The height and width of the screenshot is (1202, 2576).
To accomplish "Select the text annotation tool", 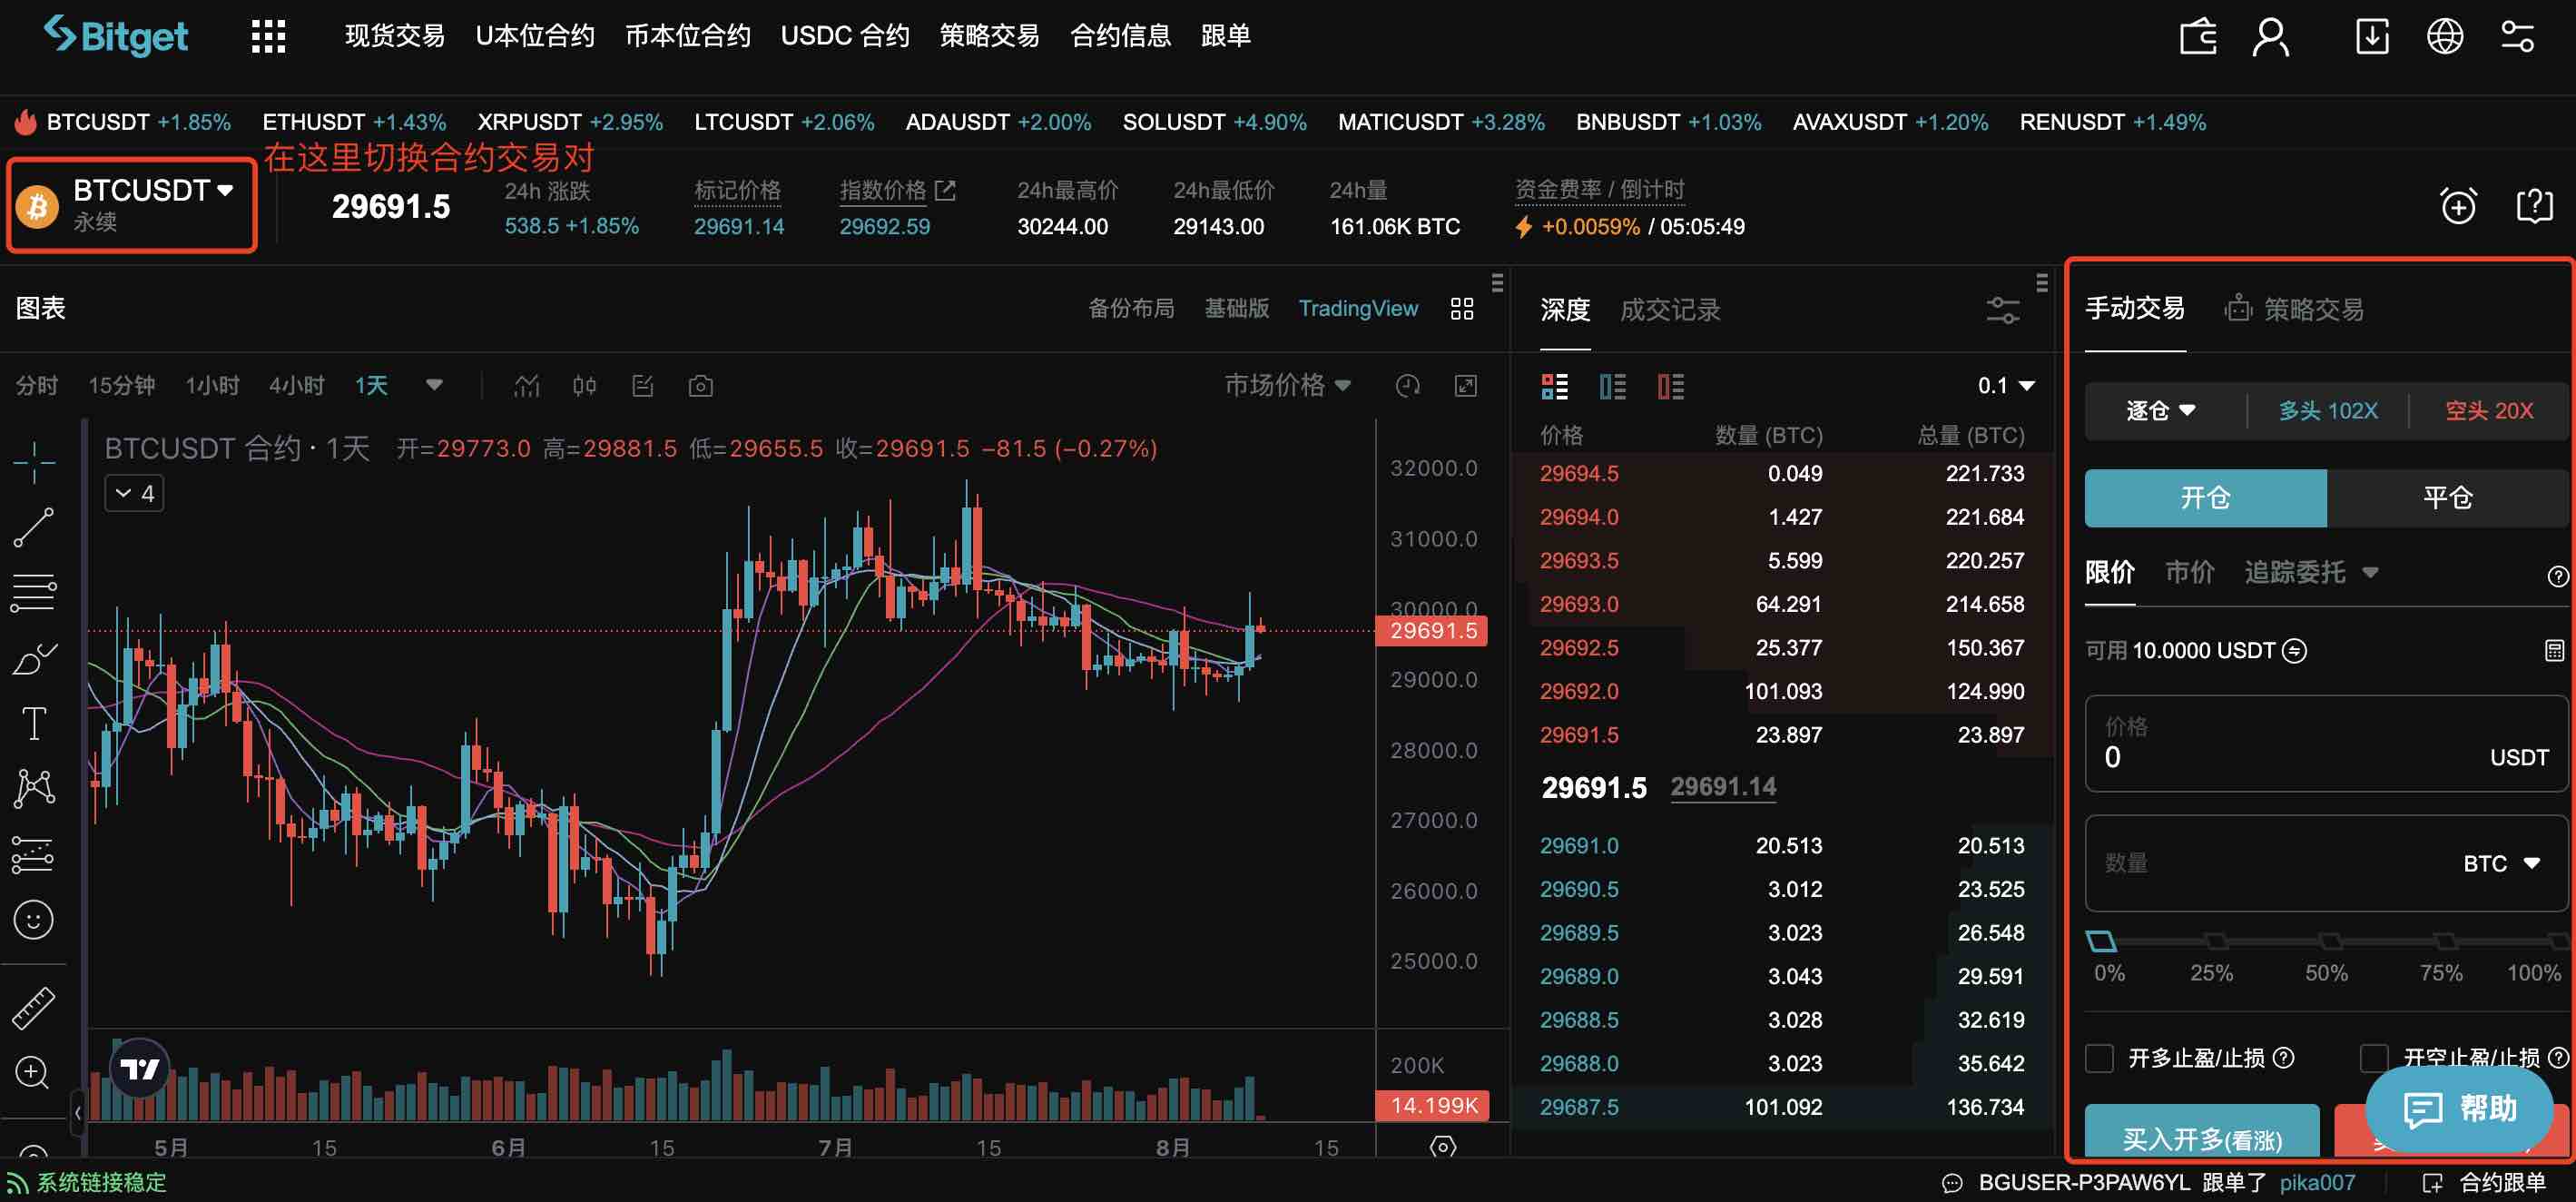I will (x=34, y=723).
